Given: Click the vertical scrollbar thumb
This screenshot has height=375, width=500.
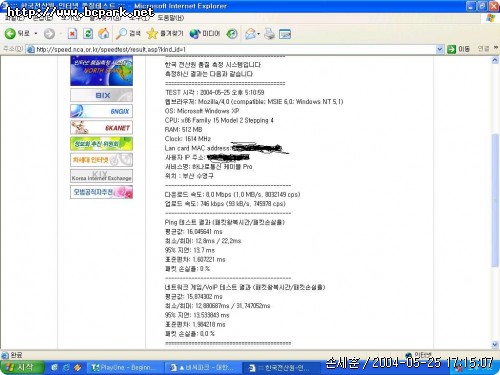Looking at the screenshot, I should 495,200.
